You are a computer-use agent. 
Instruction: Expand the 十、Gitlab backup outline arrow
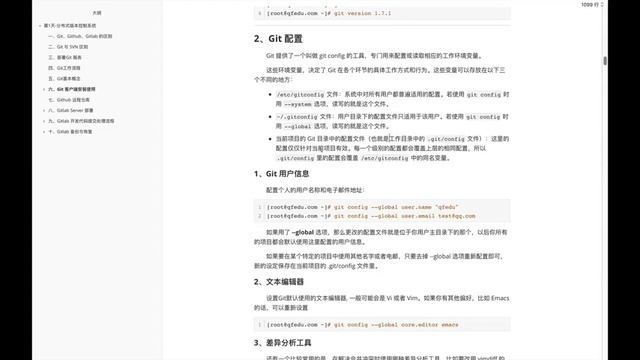pyautogui.click(x=44, y=132)
